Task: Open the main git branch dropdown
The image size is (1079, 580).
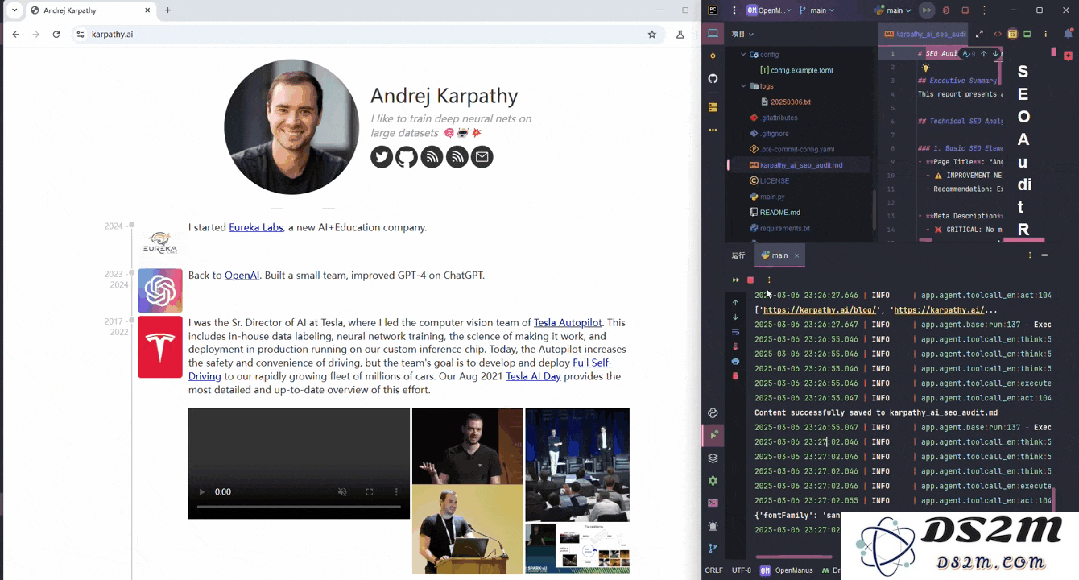Action: click(818, 10)
